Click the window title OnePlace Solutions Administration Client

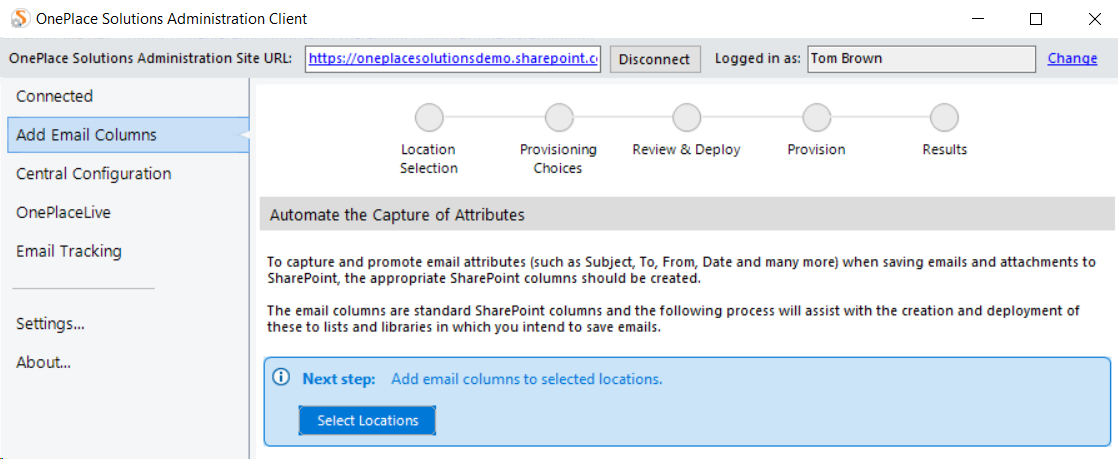pos(171,19)
